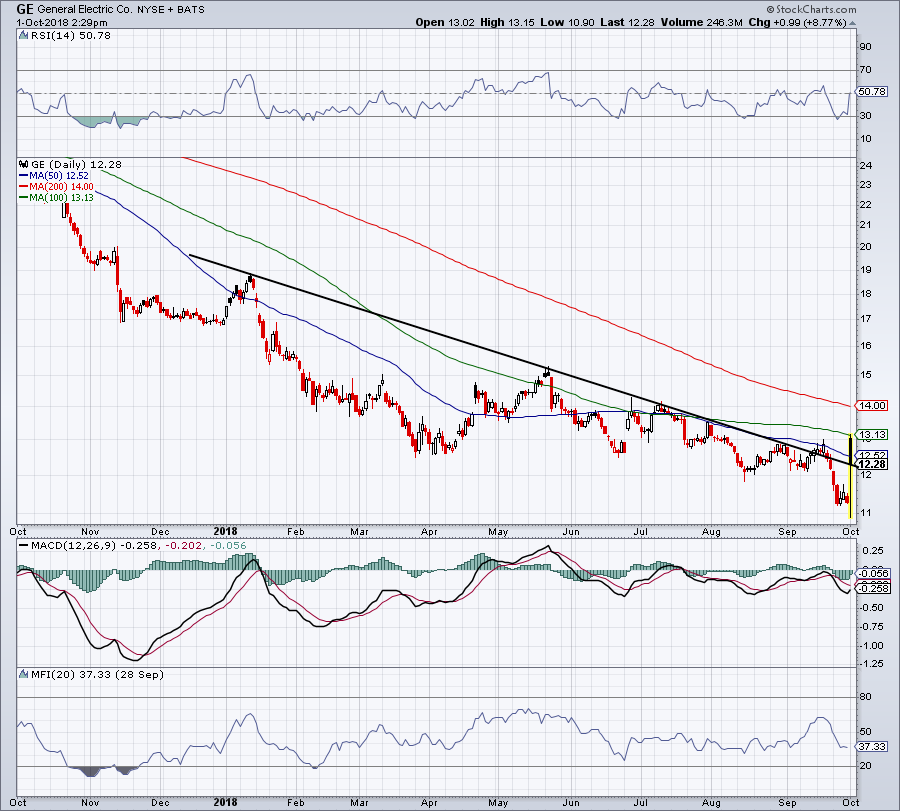Click the bold 12.28 last-price tag on right axis

click(x=872, y=464)
